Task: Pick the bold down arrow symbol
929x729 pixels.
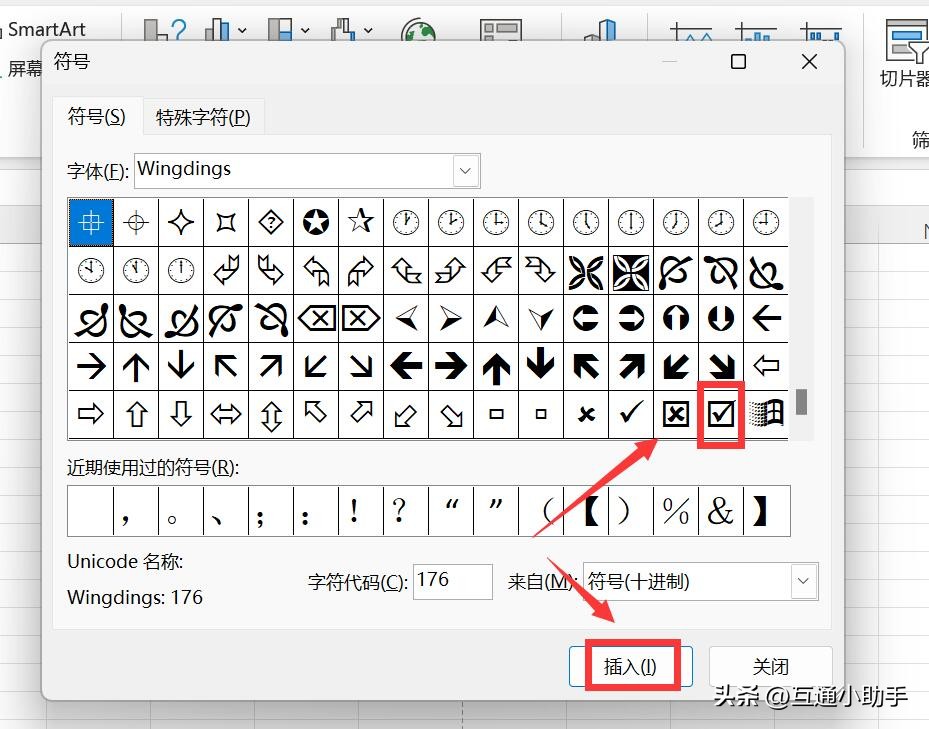Action: pos(541,366)
